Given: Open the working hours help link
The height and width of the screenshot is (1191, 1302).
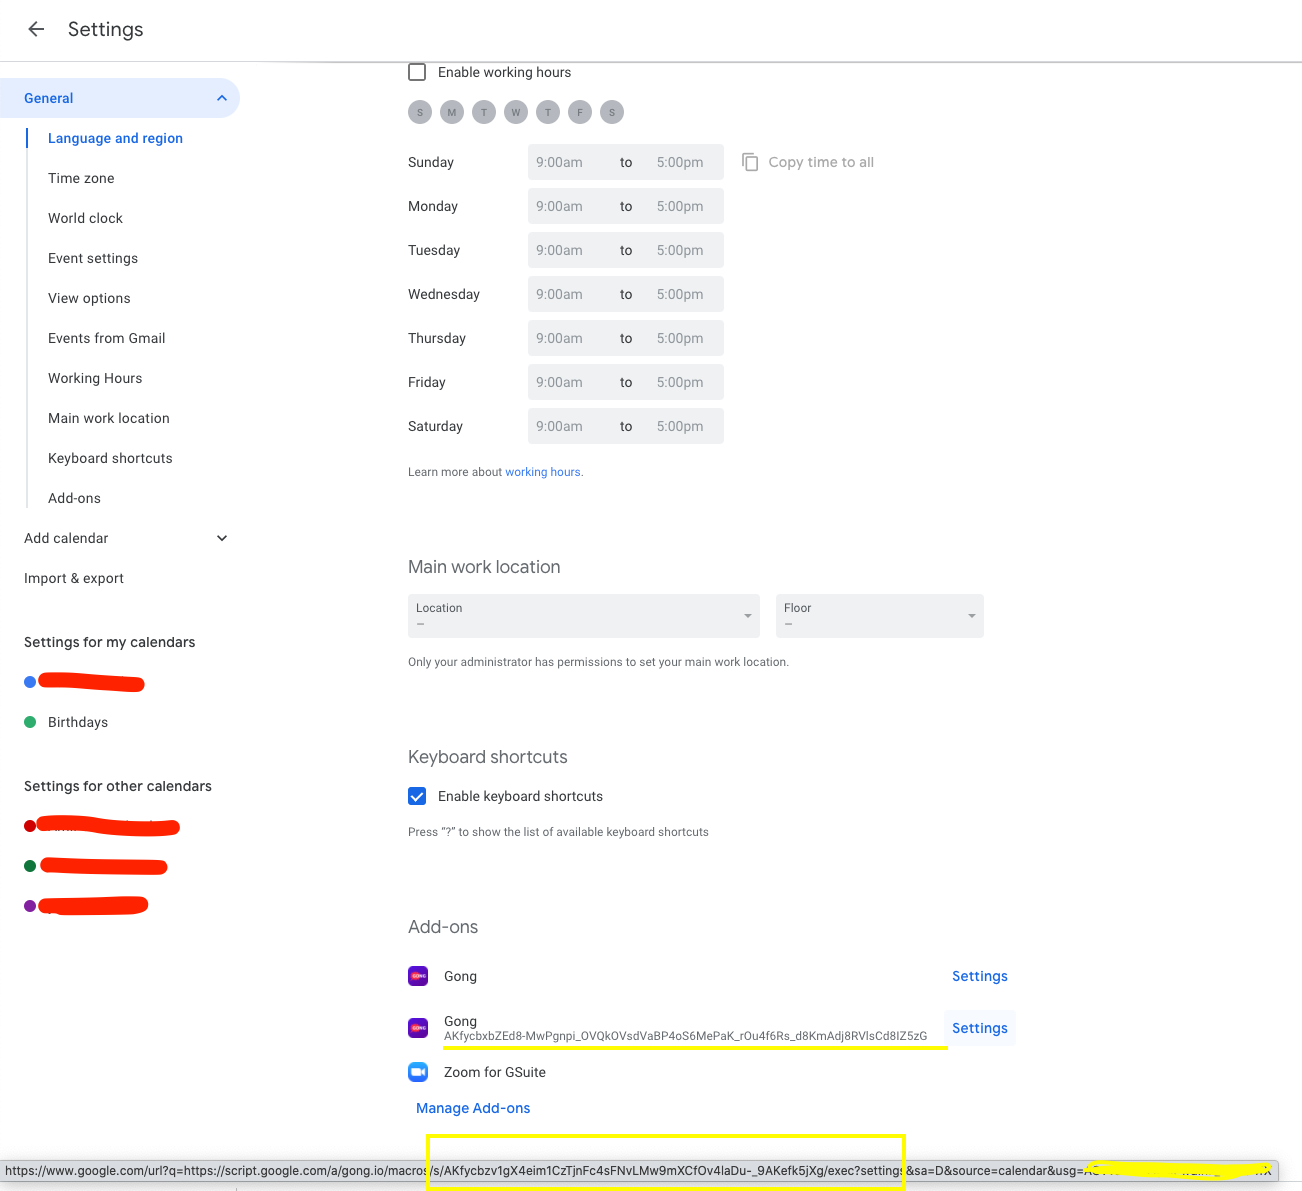Looking at the screenshot, I should point(542,472).
